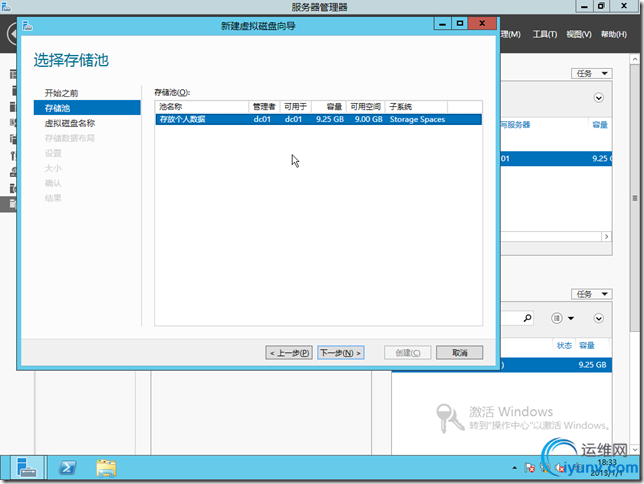Click the action center flag tray icon
This screenshot has width=644, height=484.
point(529,468)
